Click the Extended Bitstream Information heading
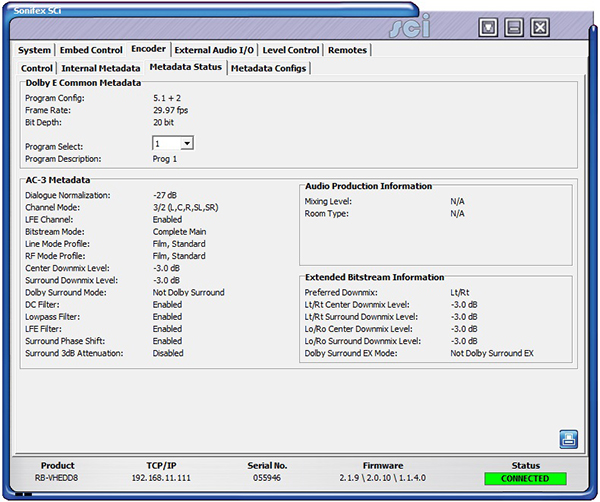This screenshot has height=502, width=600. point(375,277)
